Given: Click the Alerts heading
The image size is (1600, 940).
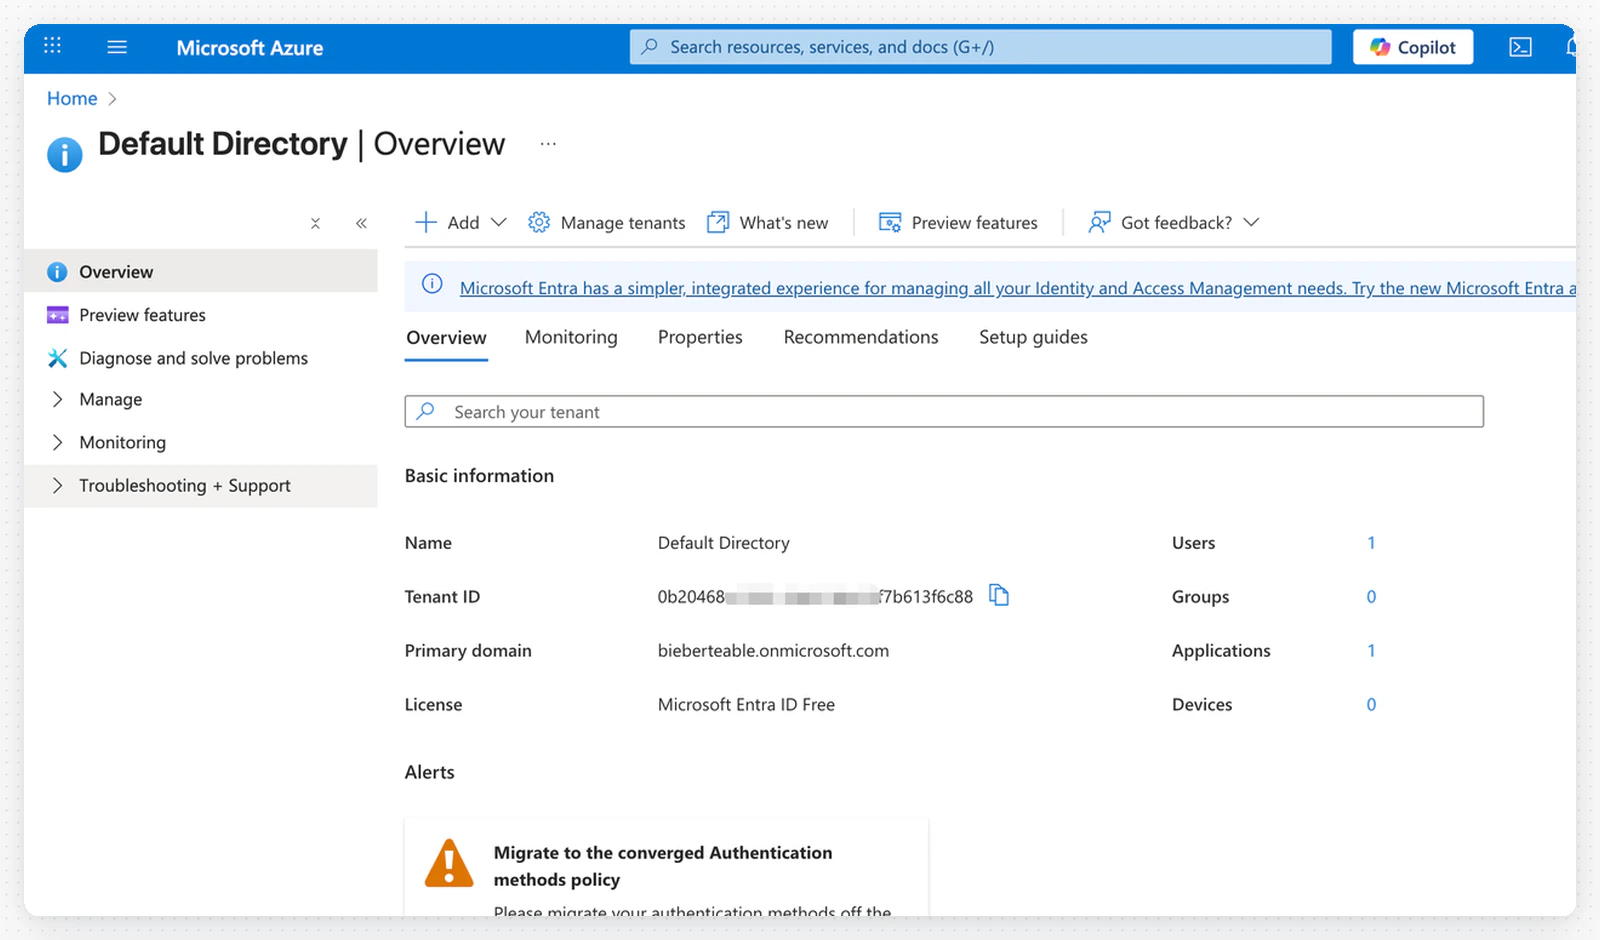Looking at the screenshot, I should coord(429,772).
